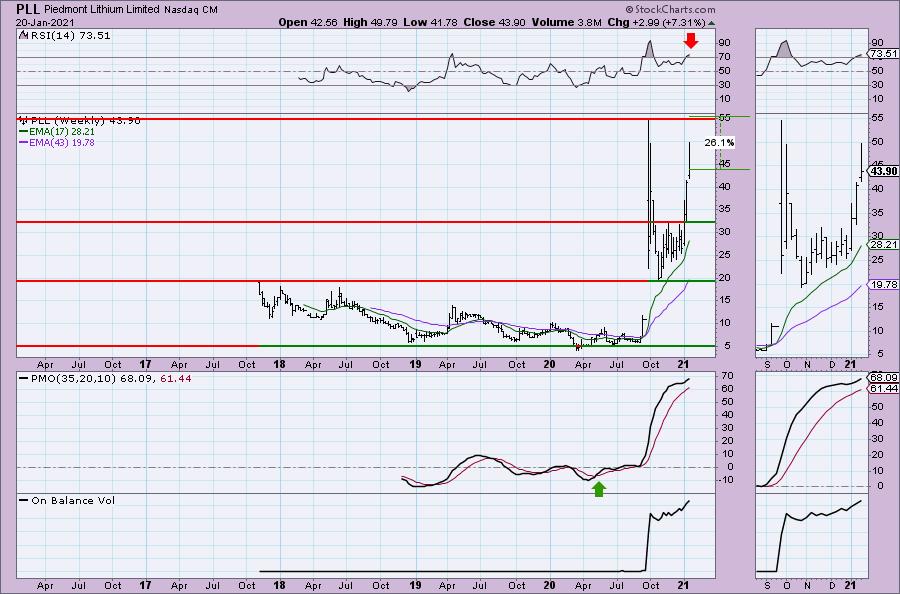The image size is (900, 594).
Task: Click the Chg +2.99 (+7.31%) readout
Action: tap(656, 22)
